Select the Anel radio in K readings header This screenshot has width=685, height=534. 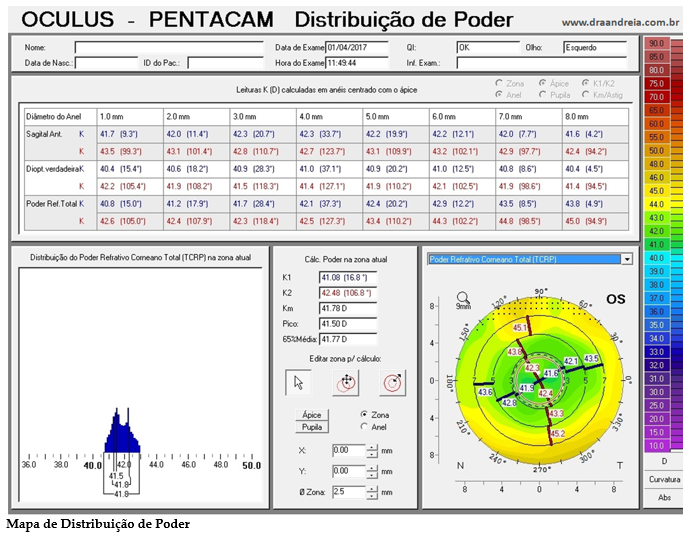click(x=499, y=94)
